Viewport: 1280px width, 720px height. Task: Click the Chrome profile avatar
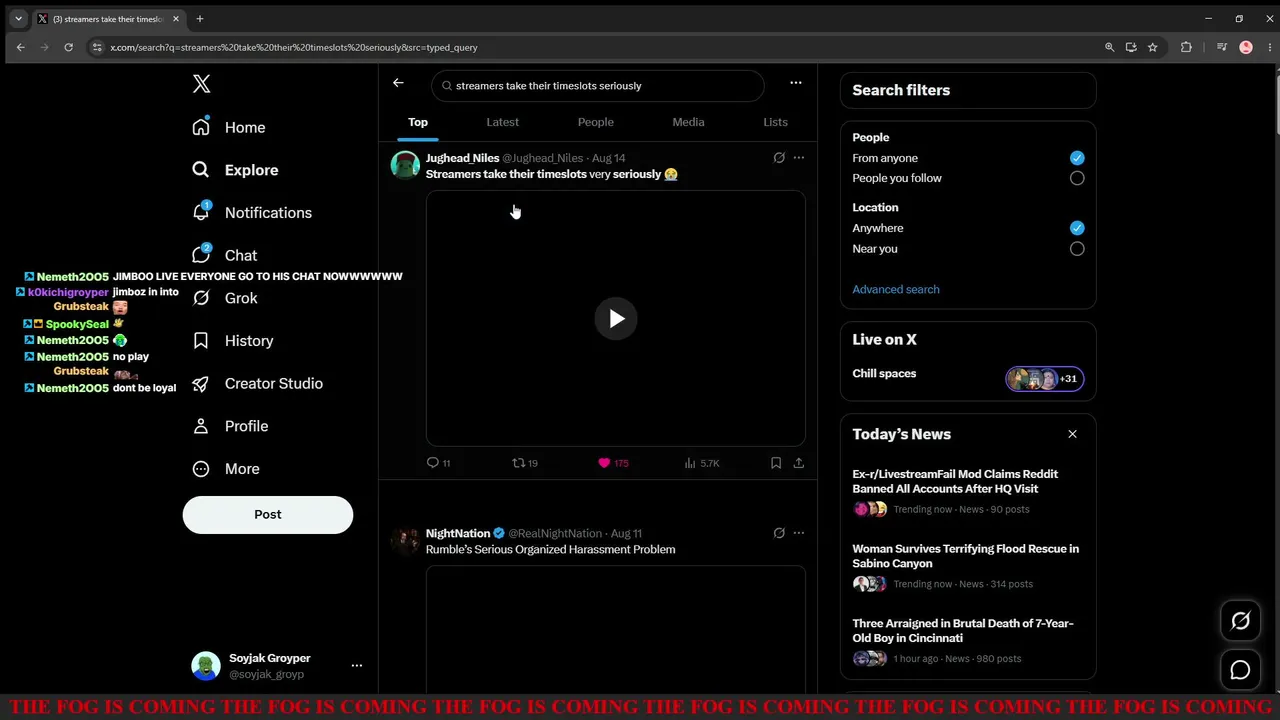(1246, 47)
